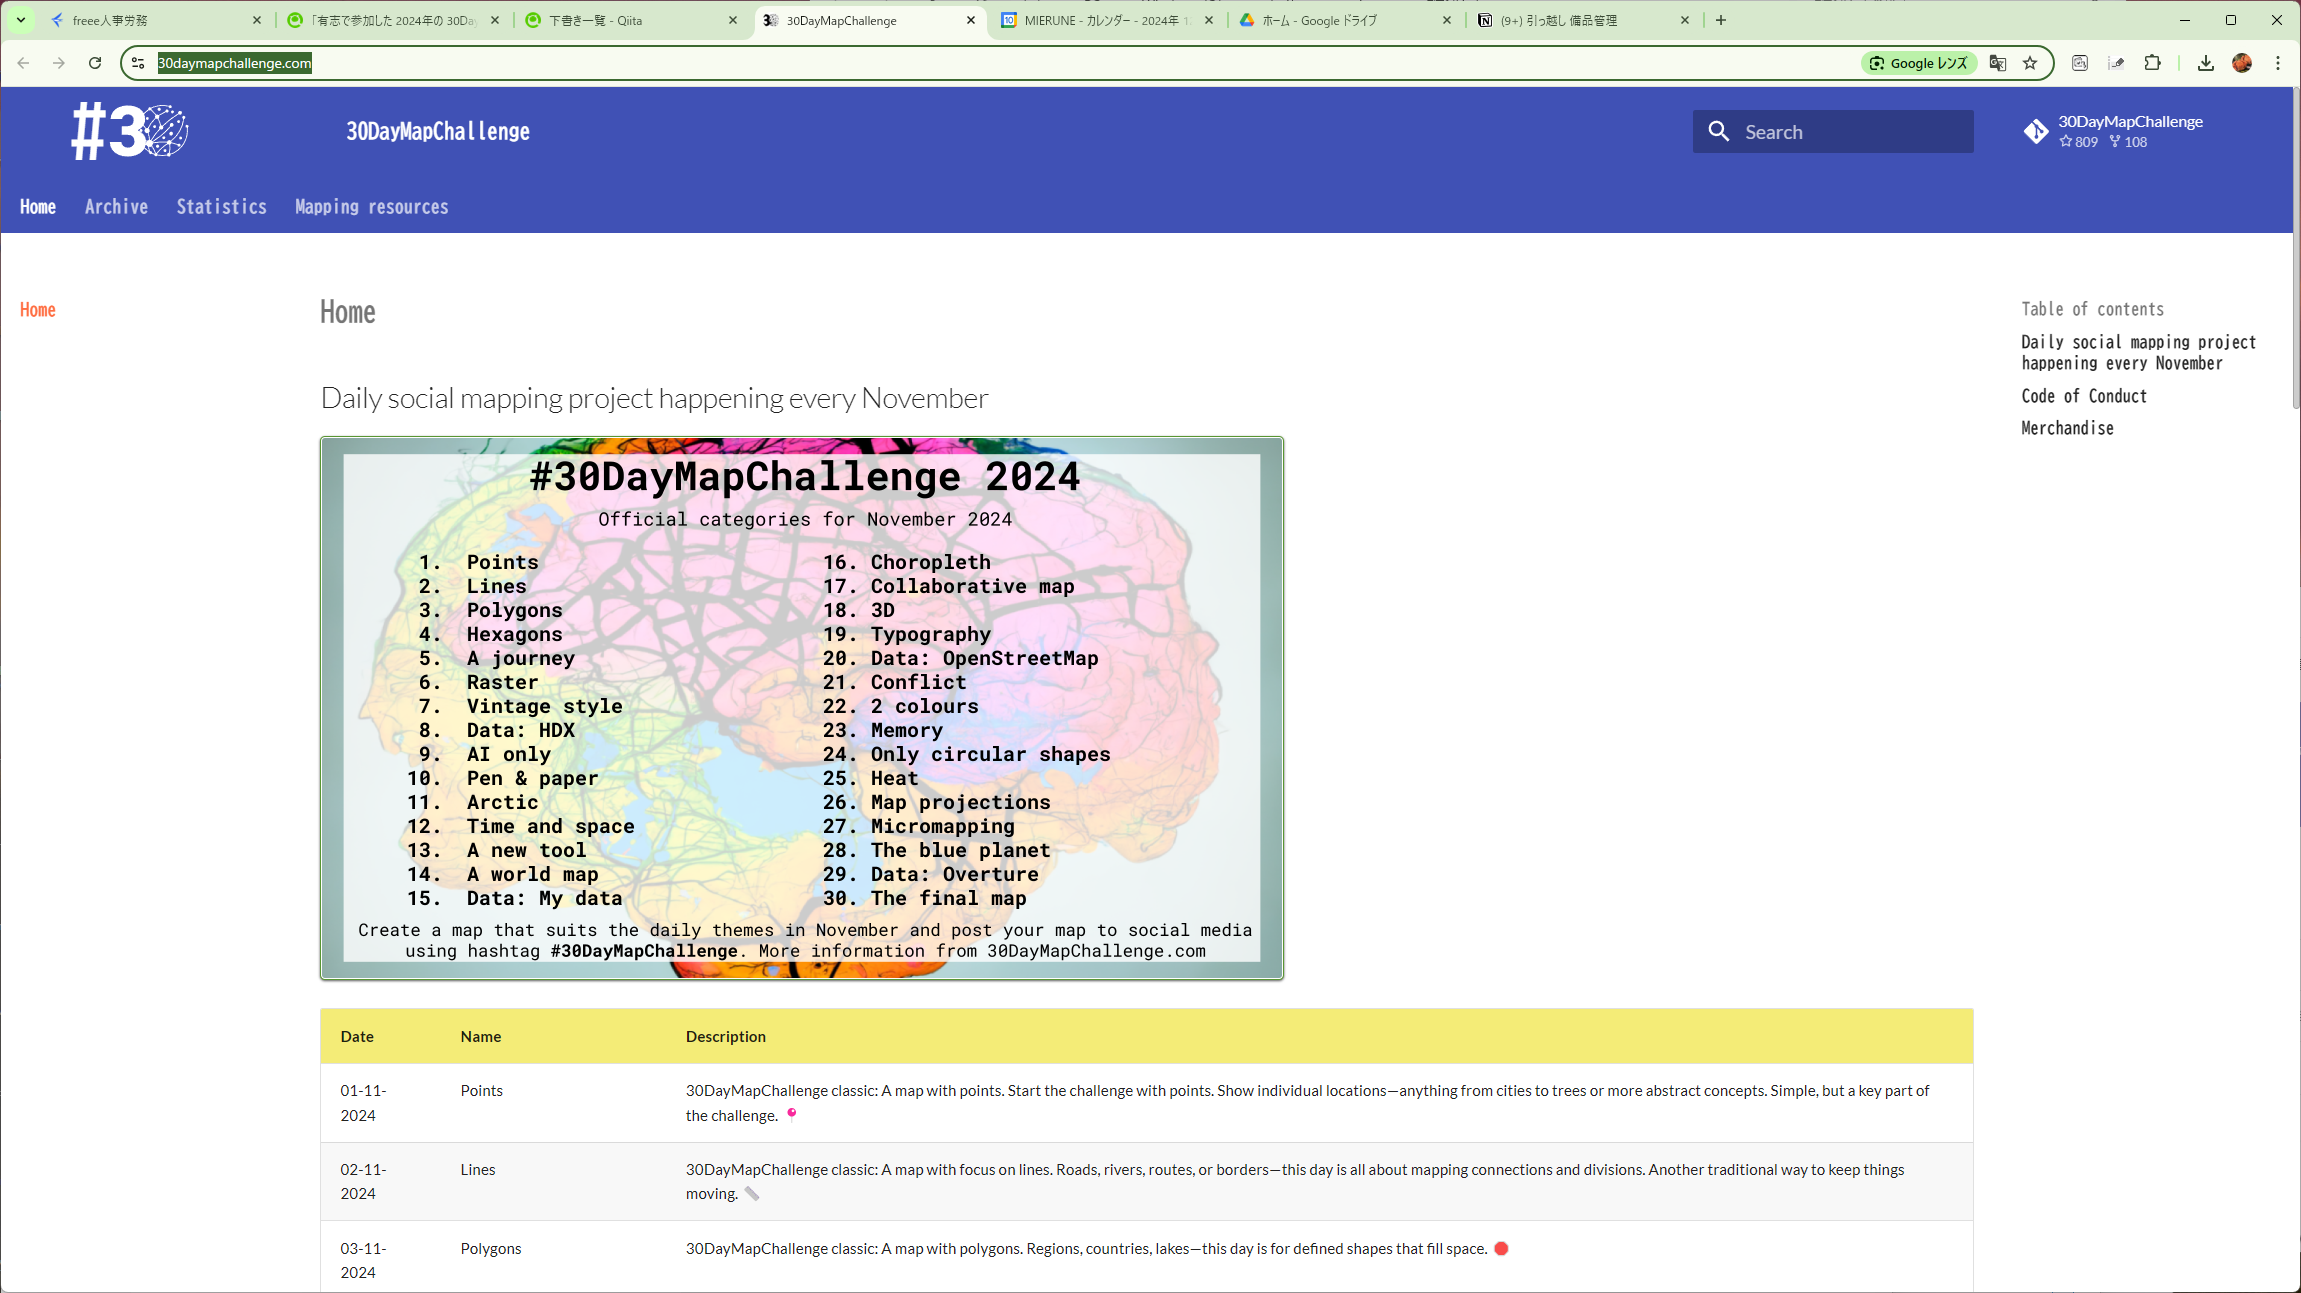Image resolution: width=2301 pixels, height=1293 pixels.
Task: Click the browser profile avatar
Action: [2242, 63]
